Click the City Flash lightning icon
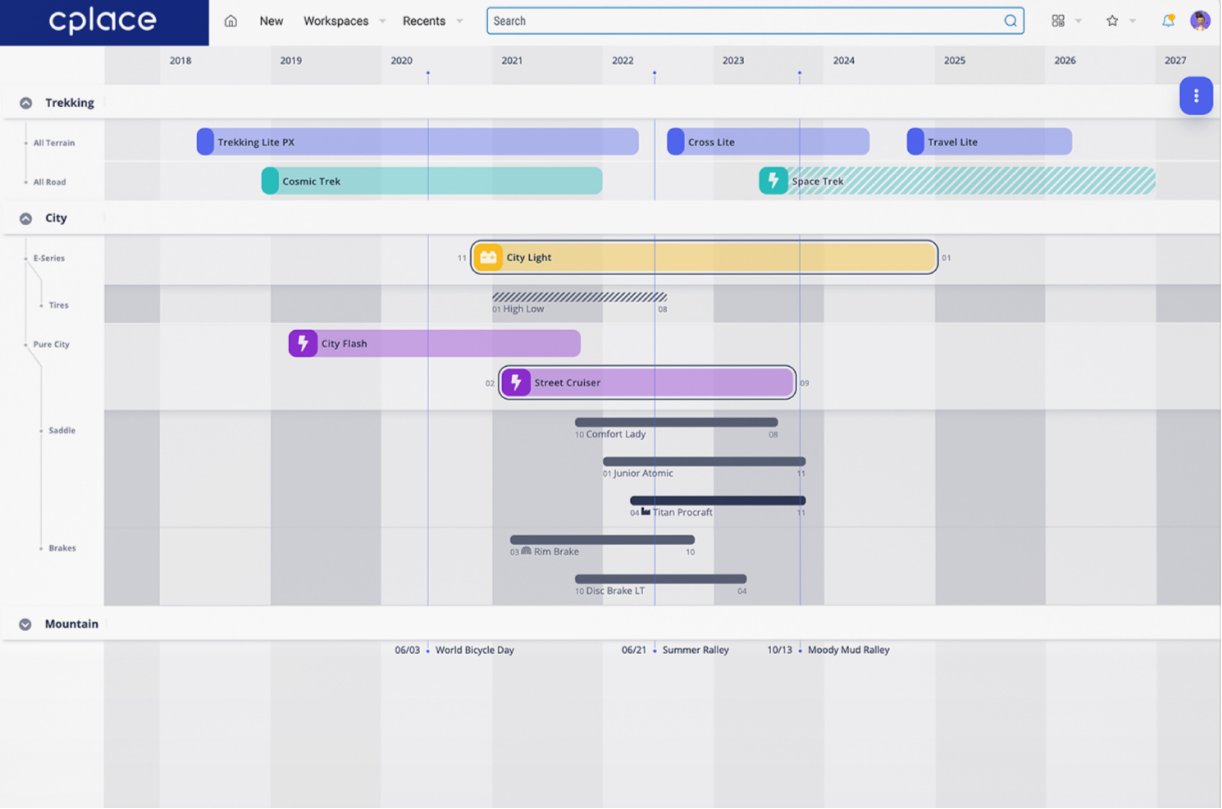The width and height of the screenshot is (1222, 809). tap(303, 344)
